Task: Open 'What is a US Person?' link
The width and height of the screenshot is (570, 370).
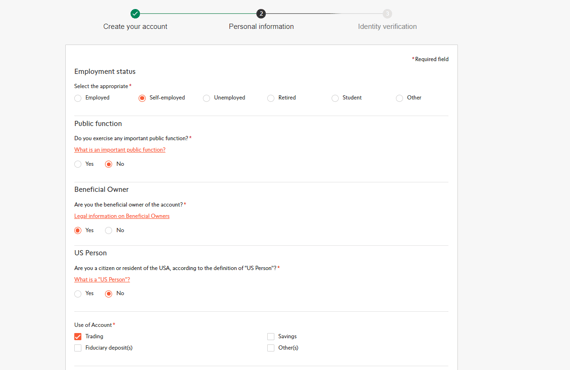Action: click(102, 279)
